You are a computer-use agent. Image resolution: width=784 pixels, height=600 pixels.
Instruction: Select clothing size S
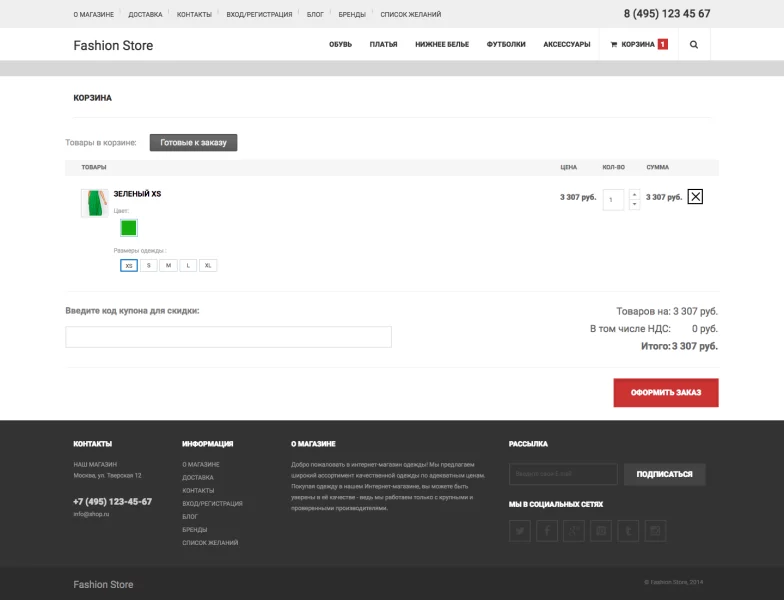click(148, 266)
